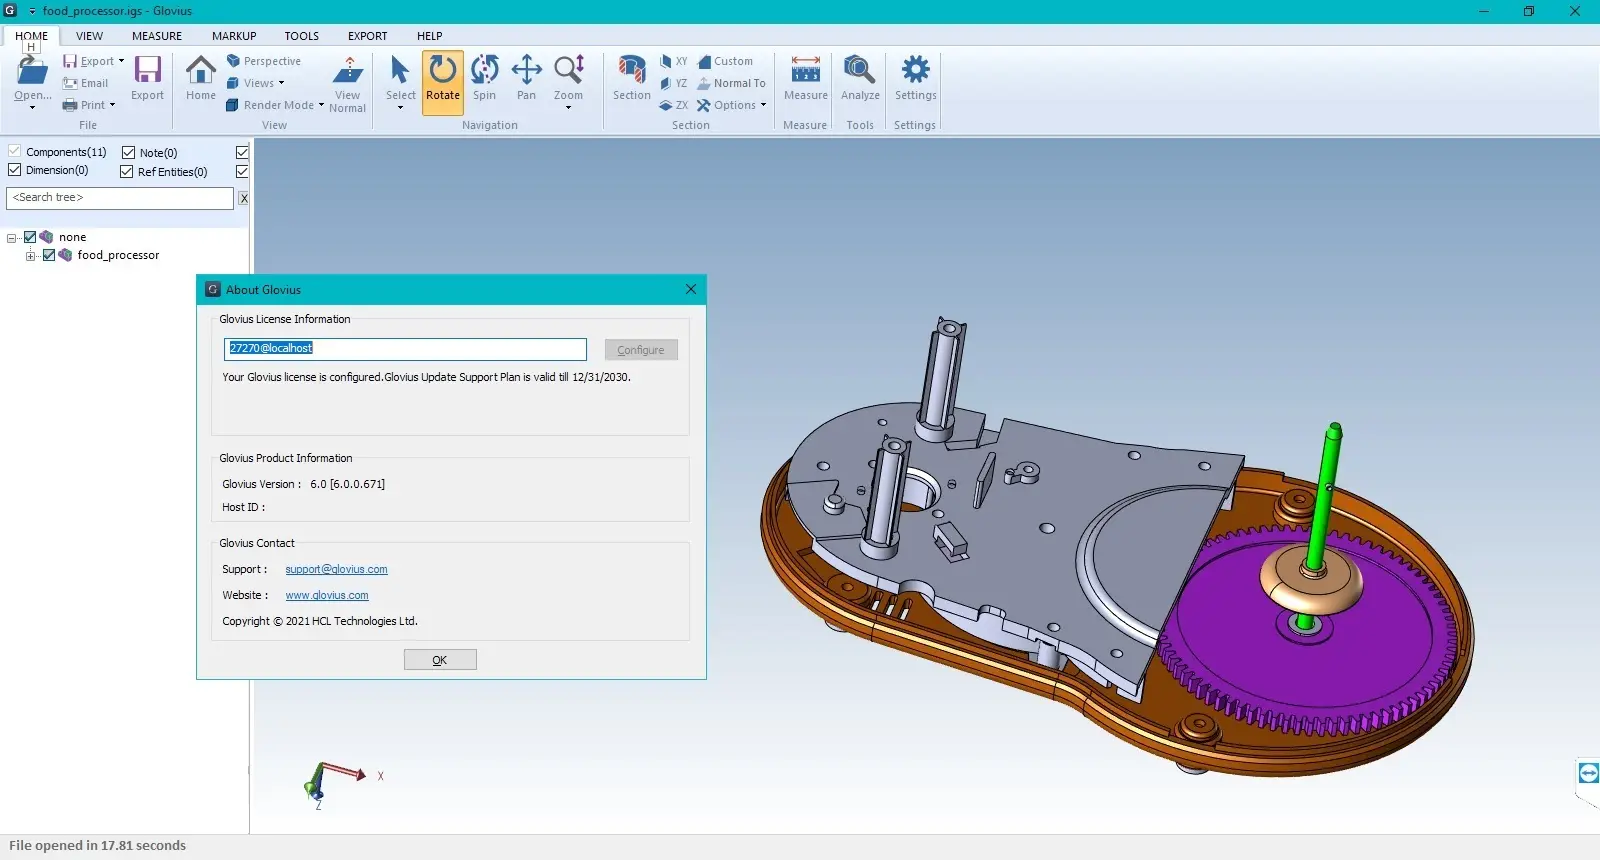Viewport: 1600px width, 860px height.
Task: Click the TeamViewer side panel icon
Action: click(x=1588, y=773)
